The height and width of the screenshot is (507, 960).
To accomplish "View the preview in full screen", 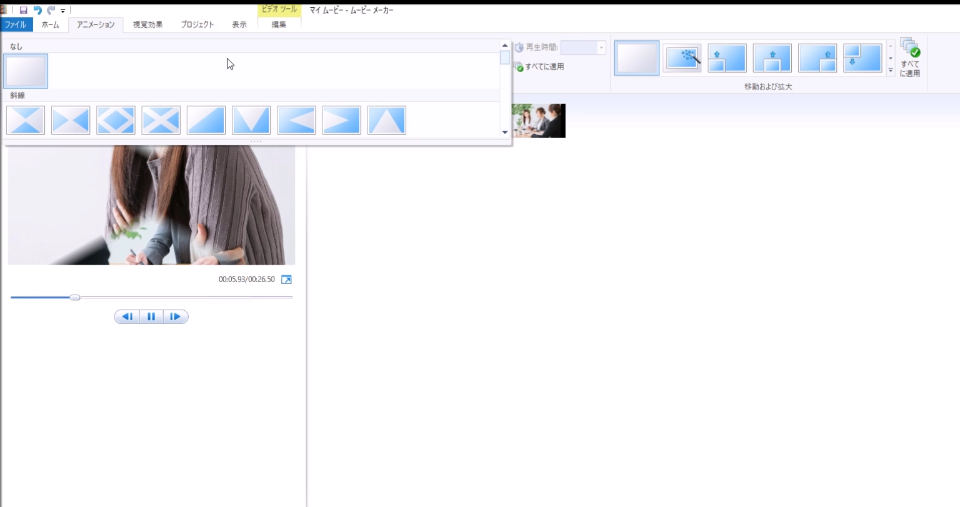I will (286, 279).
